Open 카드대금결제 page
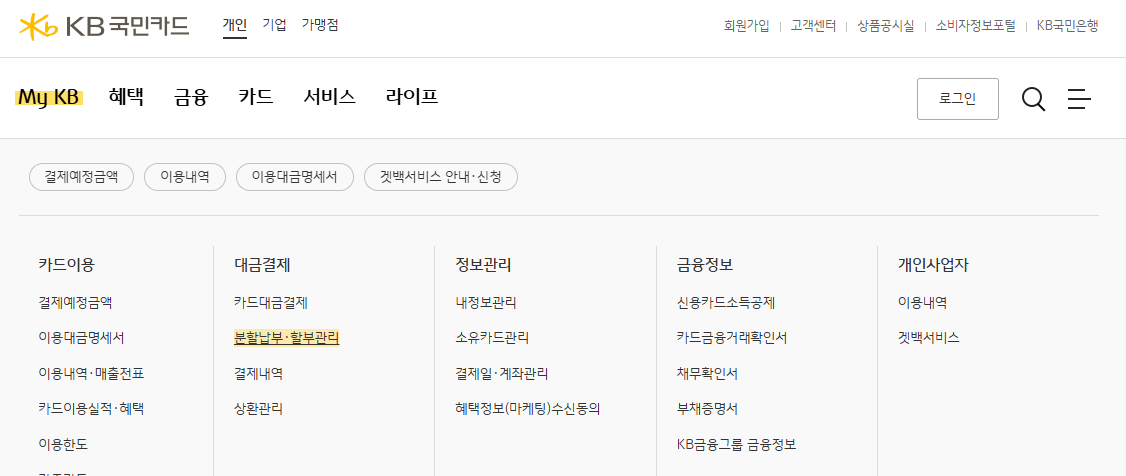The height and width of the screenshot is (476, 1126). pyautogui.click(x=270, y=302)
